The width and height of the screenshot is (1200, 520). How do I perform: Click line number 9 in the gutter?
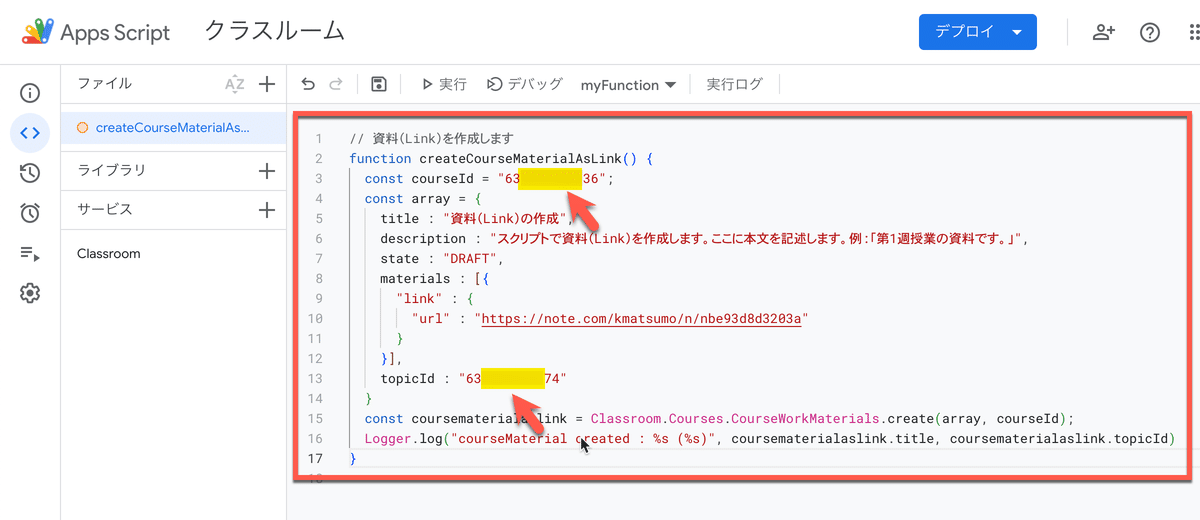(318, 298)
